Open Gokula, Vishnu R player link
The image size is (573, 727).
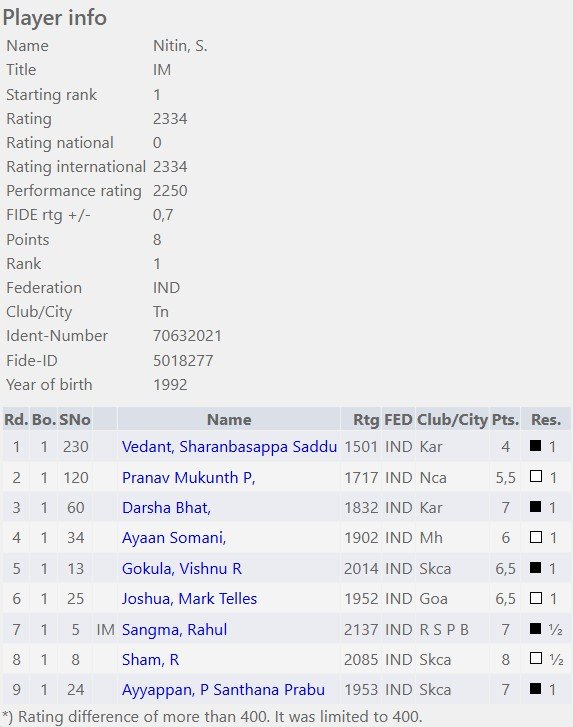pos(182,568)
